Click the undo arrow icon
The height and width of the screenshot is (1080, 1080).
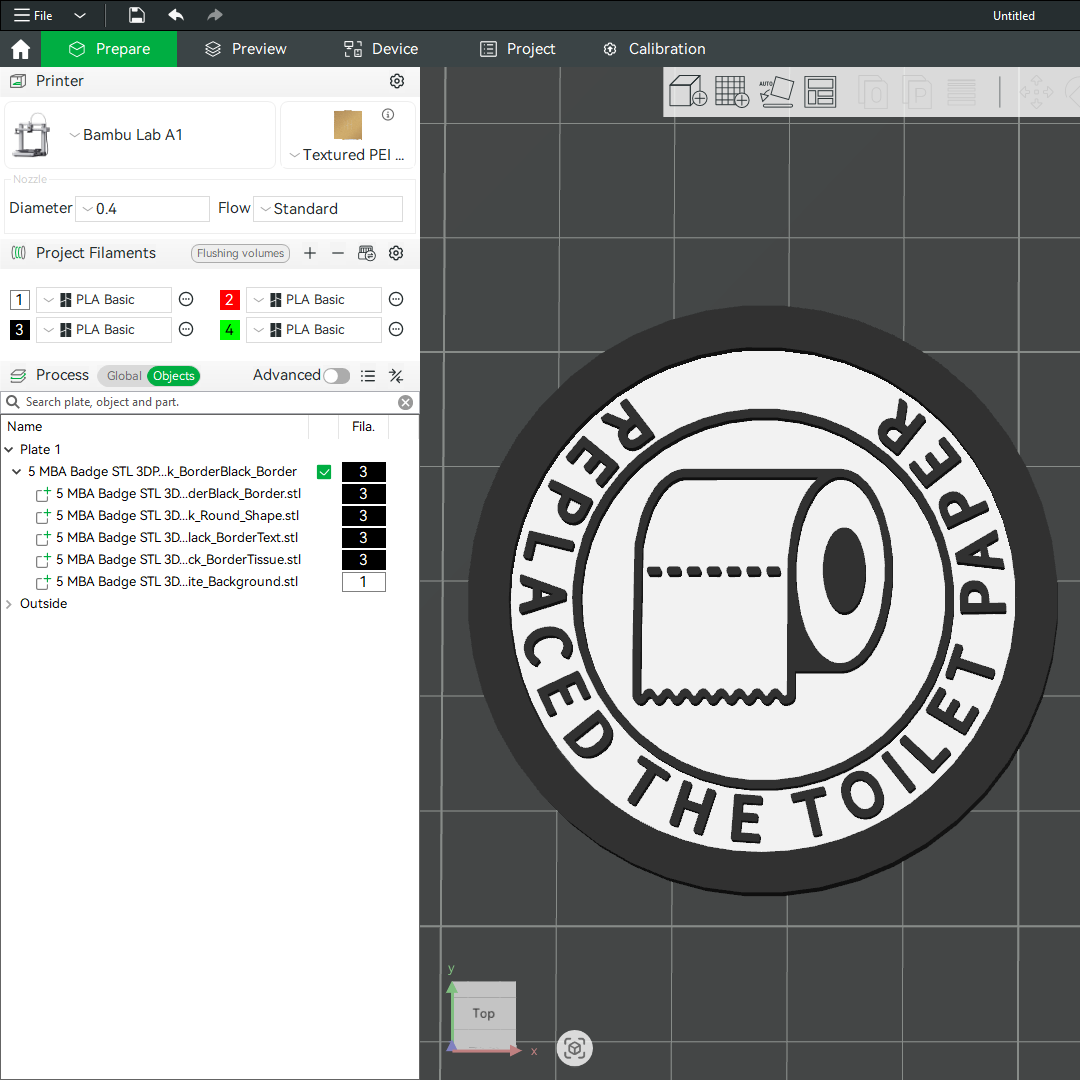[x=176, y=15]
